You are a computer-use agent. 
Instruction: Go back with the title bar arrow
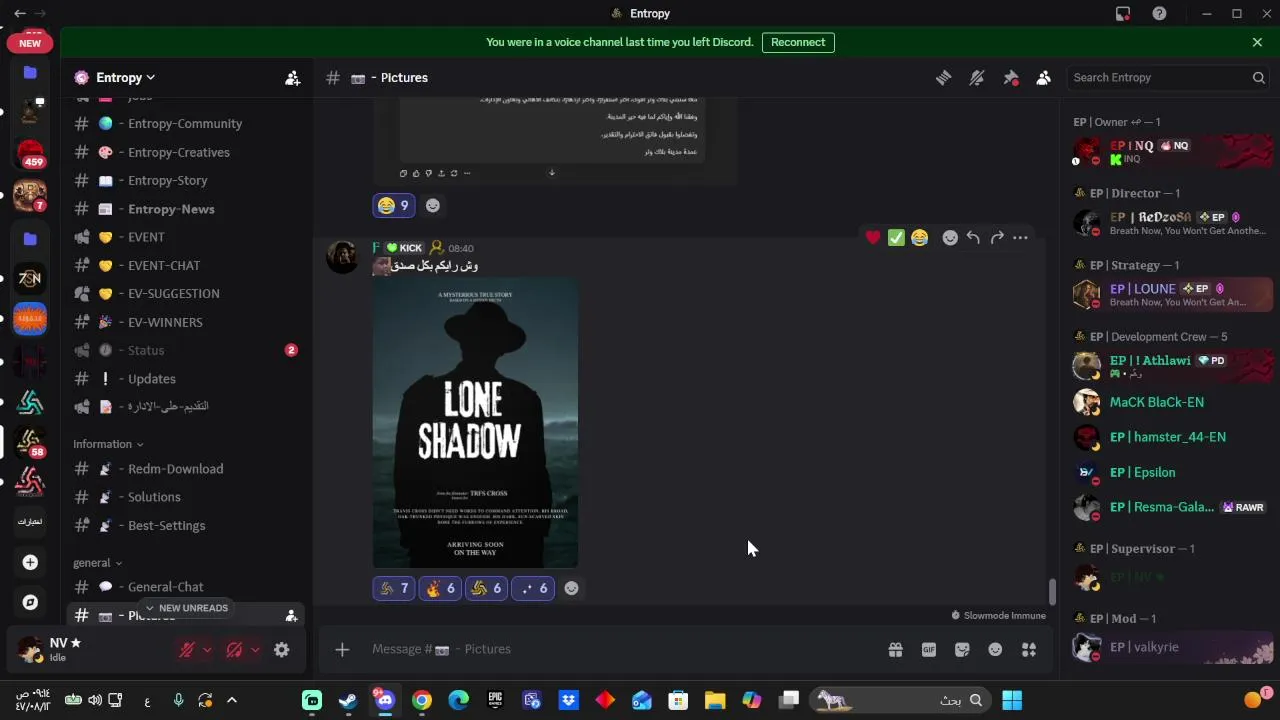pos(19,13)
